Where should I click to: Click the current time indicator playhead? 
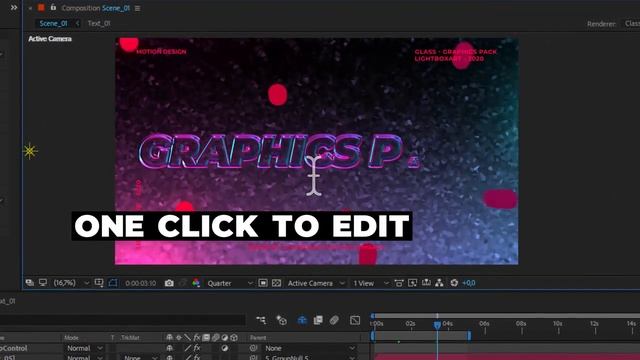[437, 325]
